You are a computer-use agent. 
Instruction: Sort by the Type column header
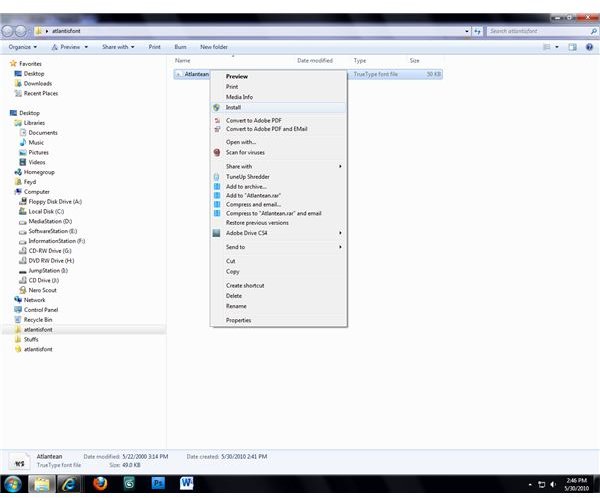360,60
